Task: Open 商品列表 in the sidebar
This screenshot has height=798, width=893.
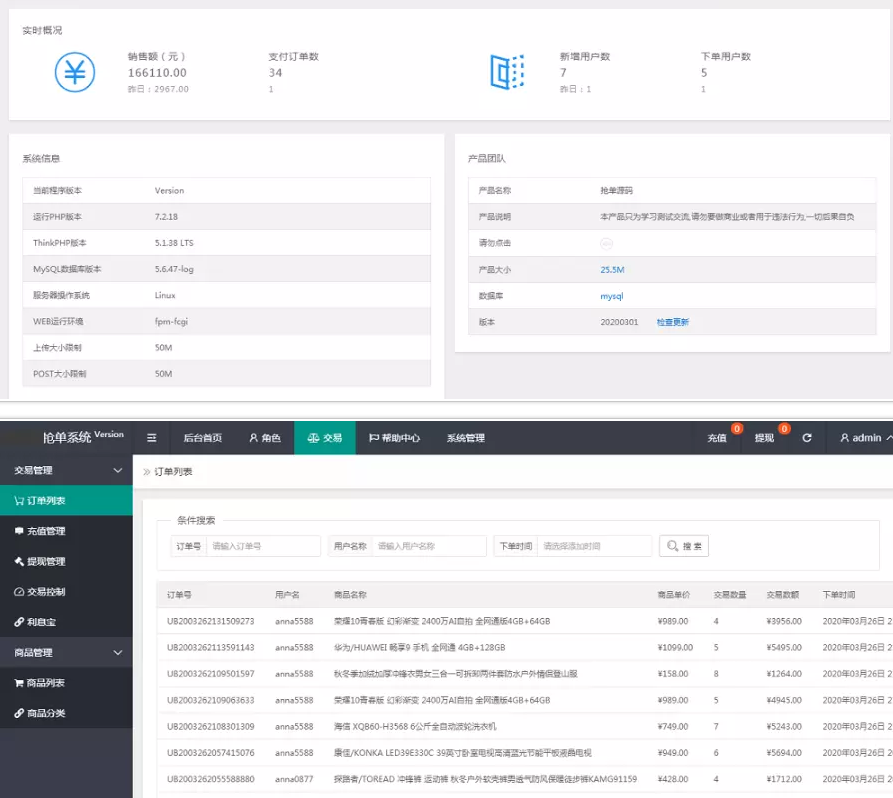Action: (45, 683)
